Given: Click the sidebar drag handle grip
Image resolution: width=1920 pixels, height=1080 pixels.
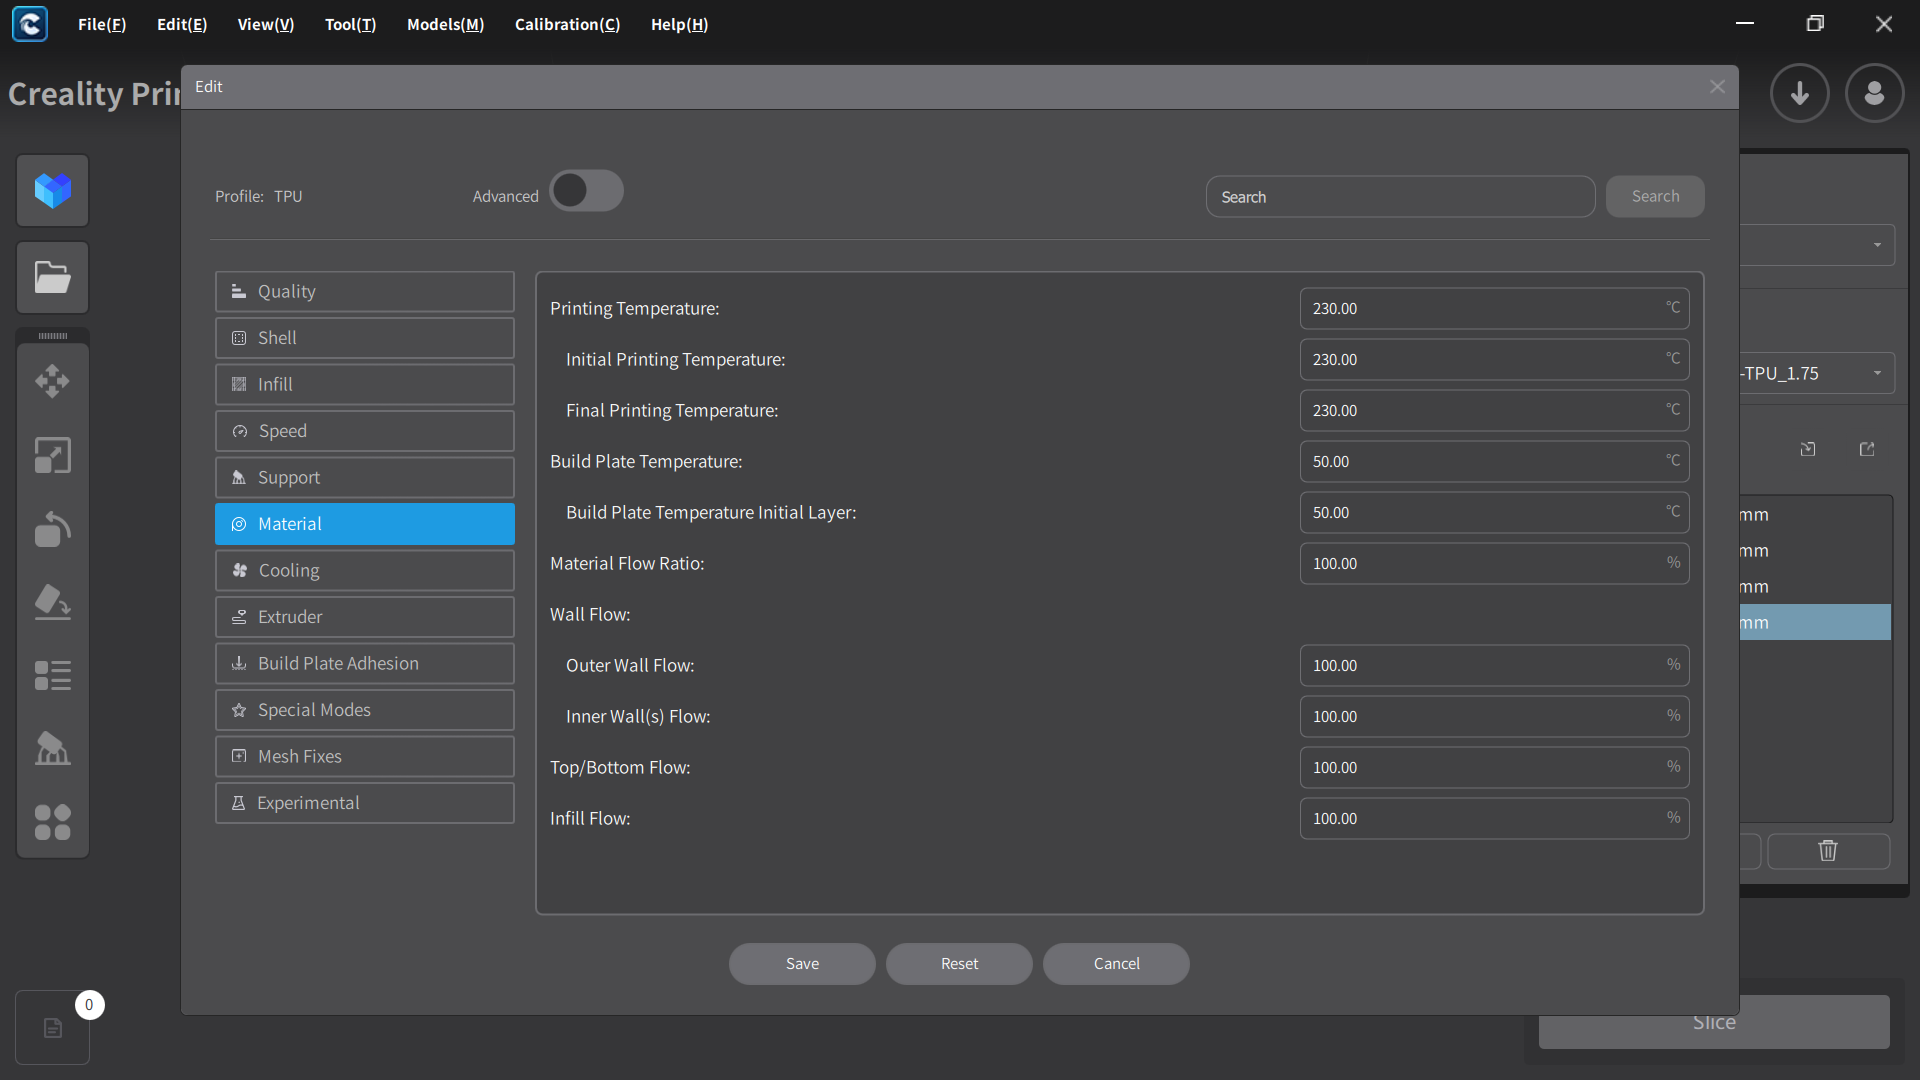Looking at the screenshot, I should click(x=53, y=336).
